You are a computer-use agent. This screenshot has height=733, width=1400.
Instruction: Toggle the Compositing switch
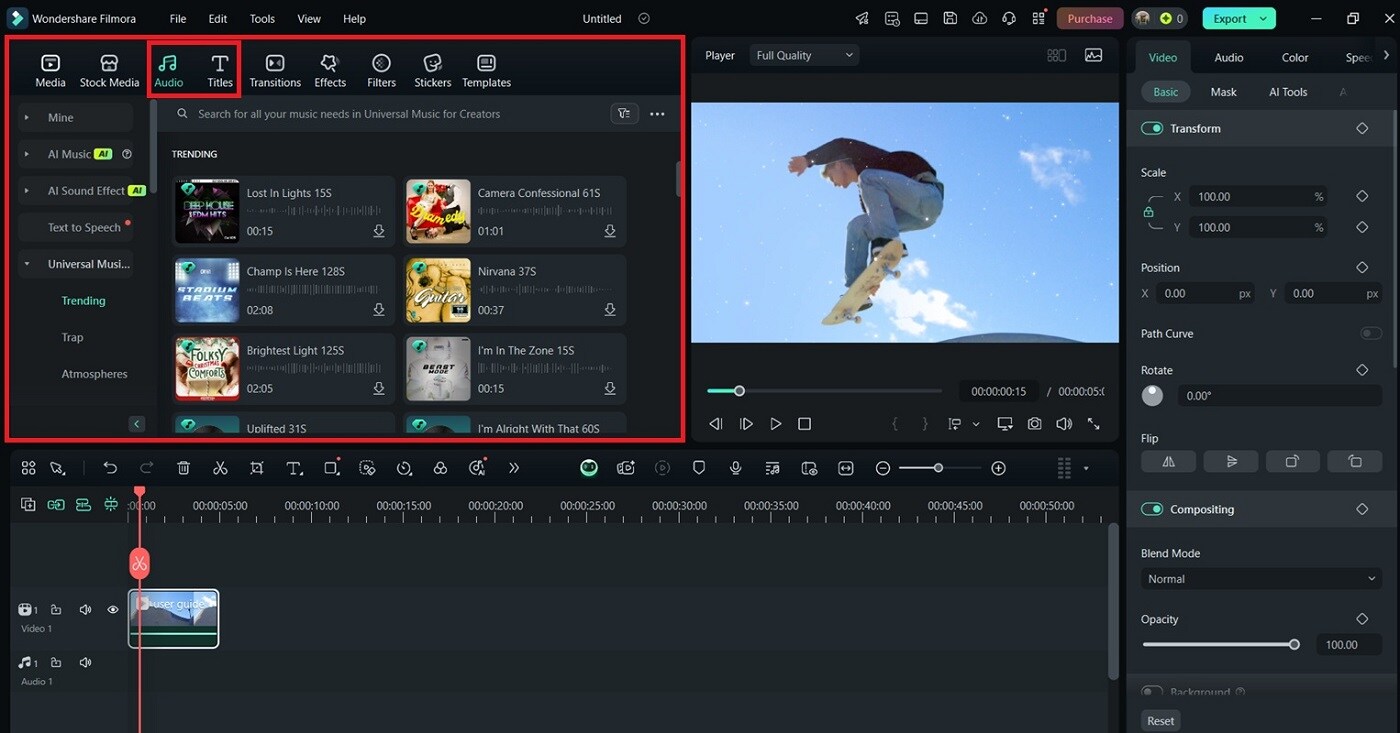point(1152,510)
